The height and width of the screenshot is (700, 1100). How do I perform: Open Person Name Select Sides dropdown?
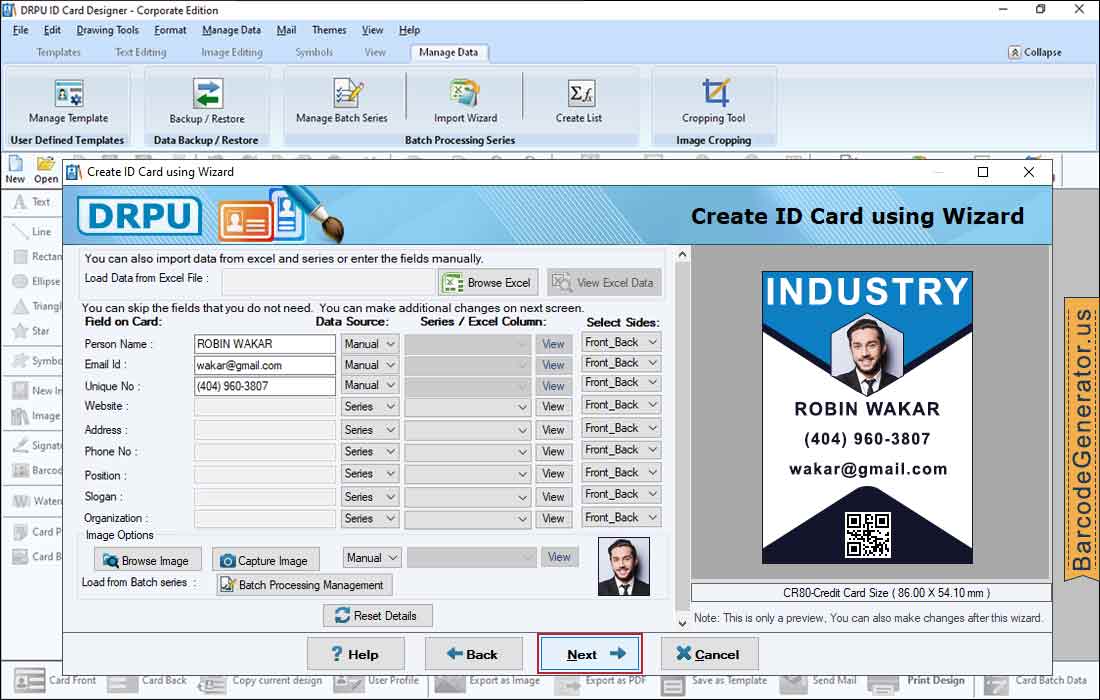(621, 342)
